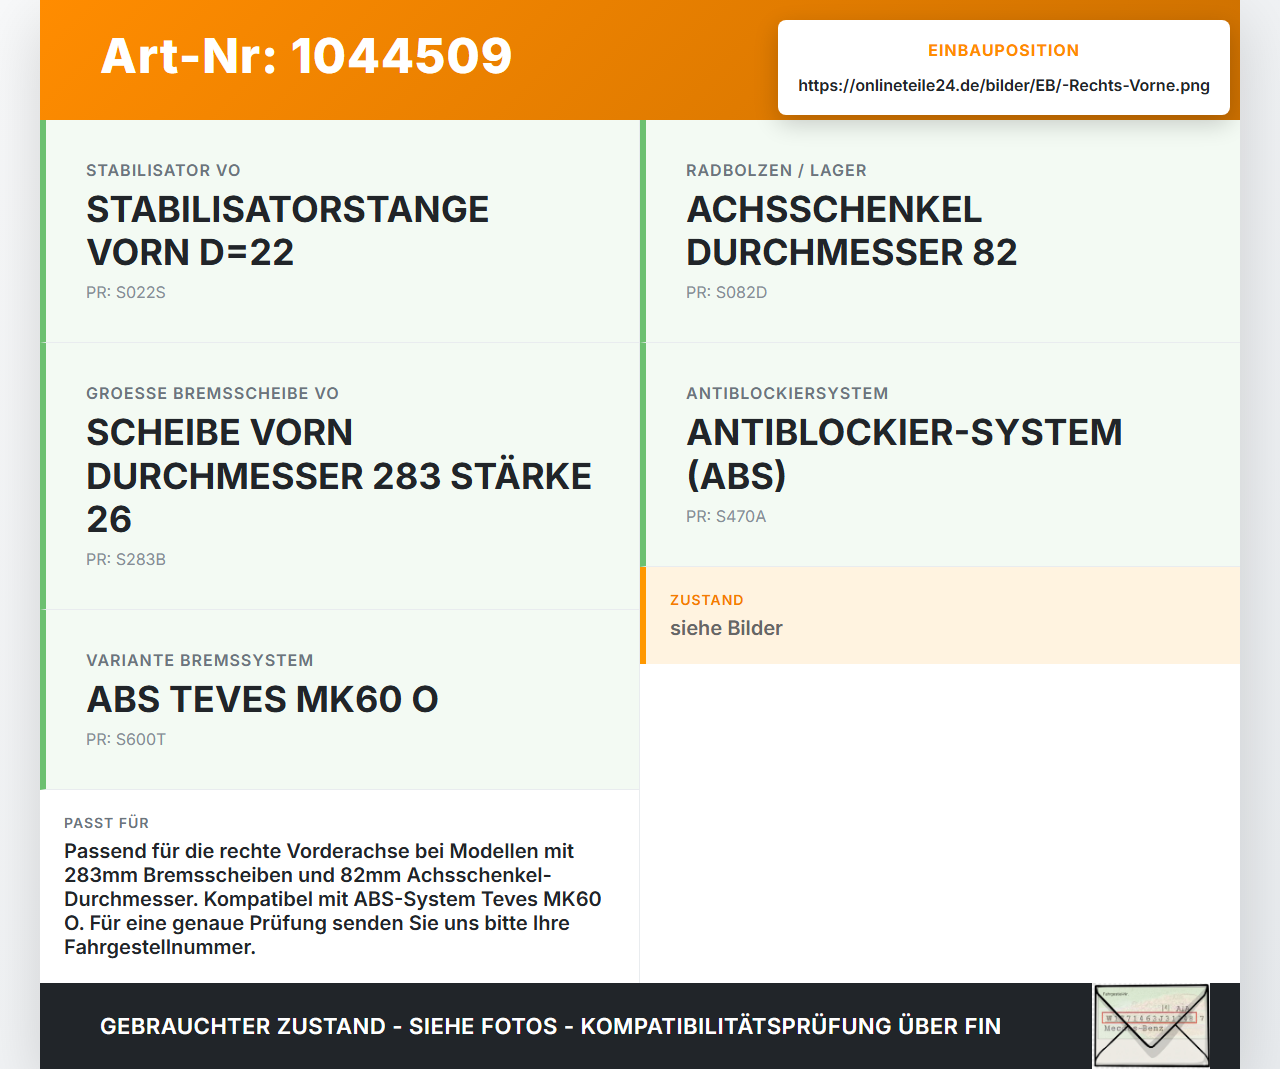Image resolution: width=1280 pixels, height=1070 pixels.
Task: Click ACHSSCHENKEL DURCHMESSER 82 title
Action: click(851, 231)
